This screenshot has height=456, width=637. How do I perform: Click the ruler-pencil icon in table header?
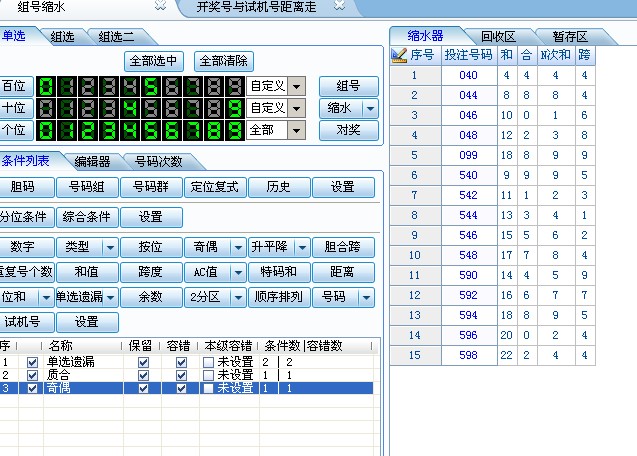(x=400, y=54)
